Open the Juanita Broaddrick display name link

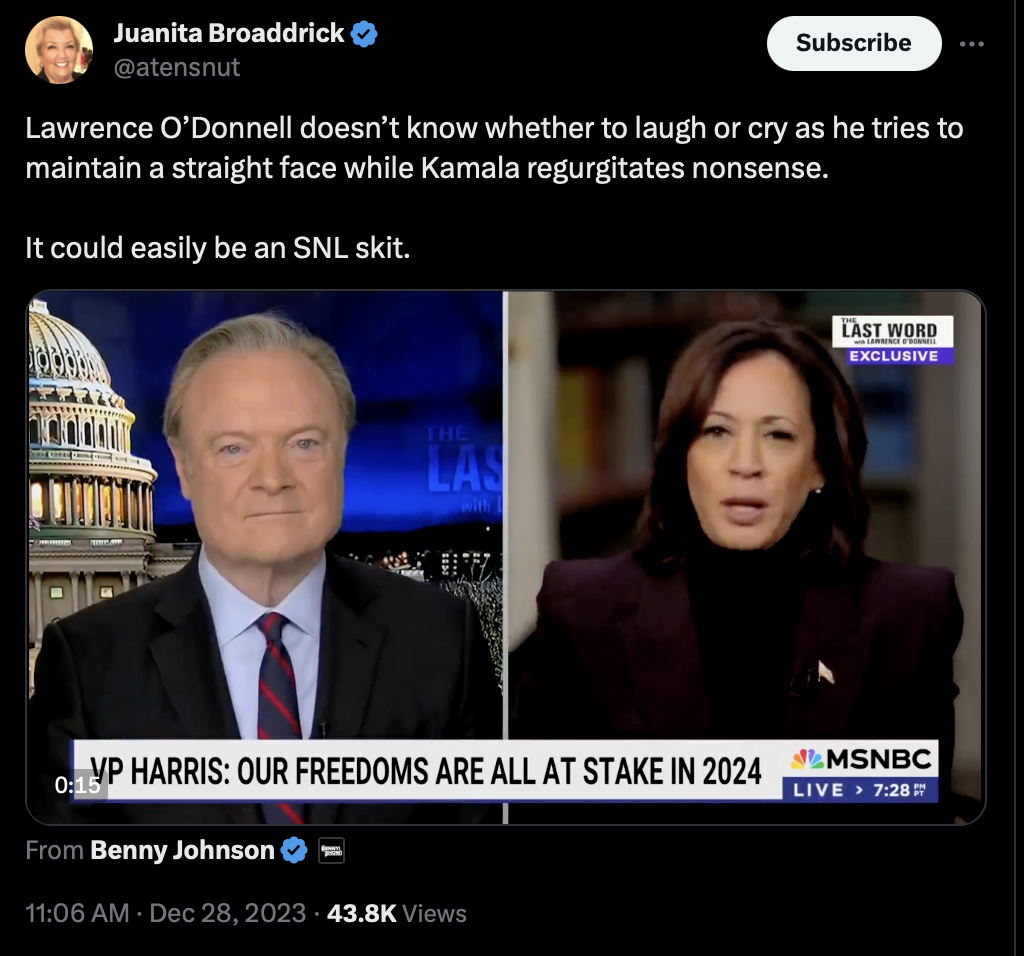pos(229,33)
